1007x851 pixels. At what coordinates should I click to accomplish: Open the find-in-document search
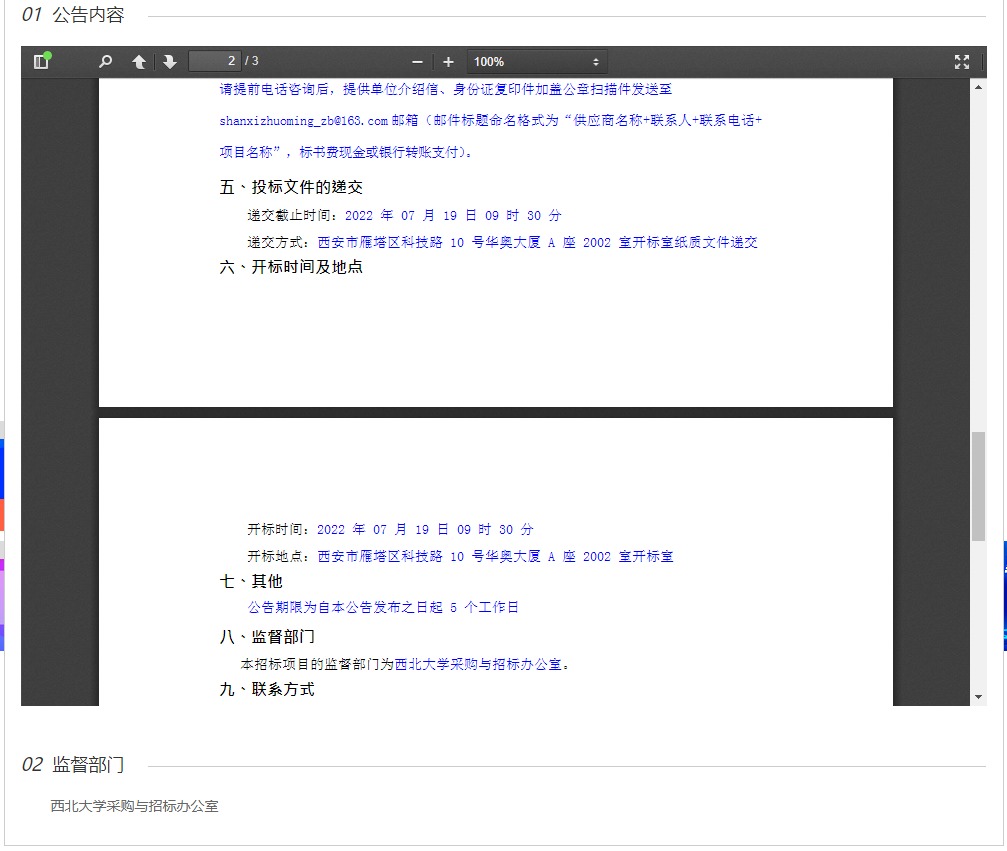105,62
